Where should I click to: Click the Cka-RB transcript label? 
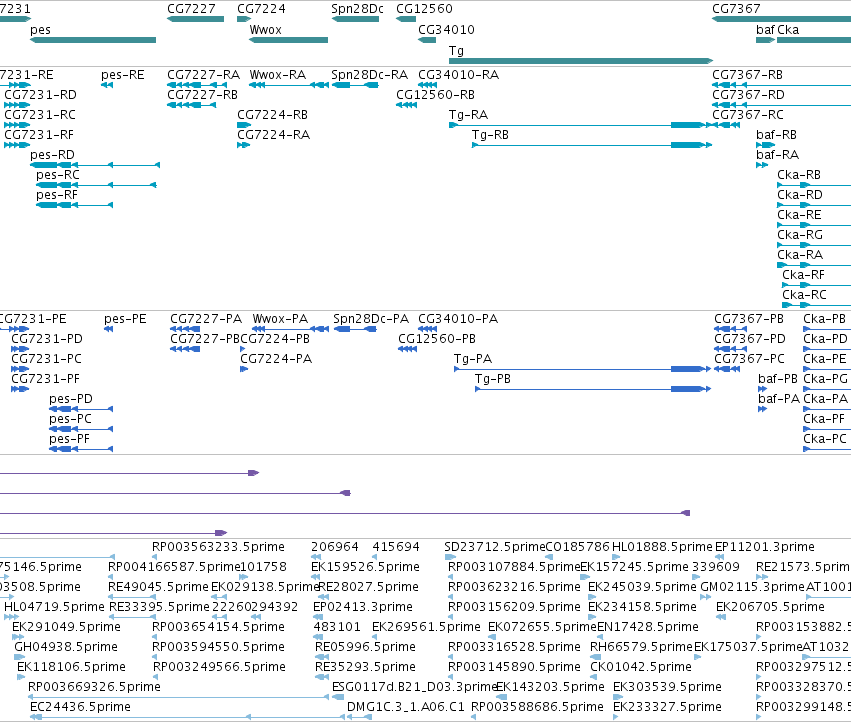(799, 175)
